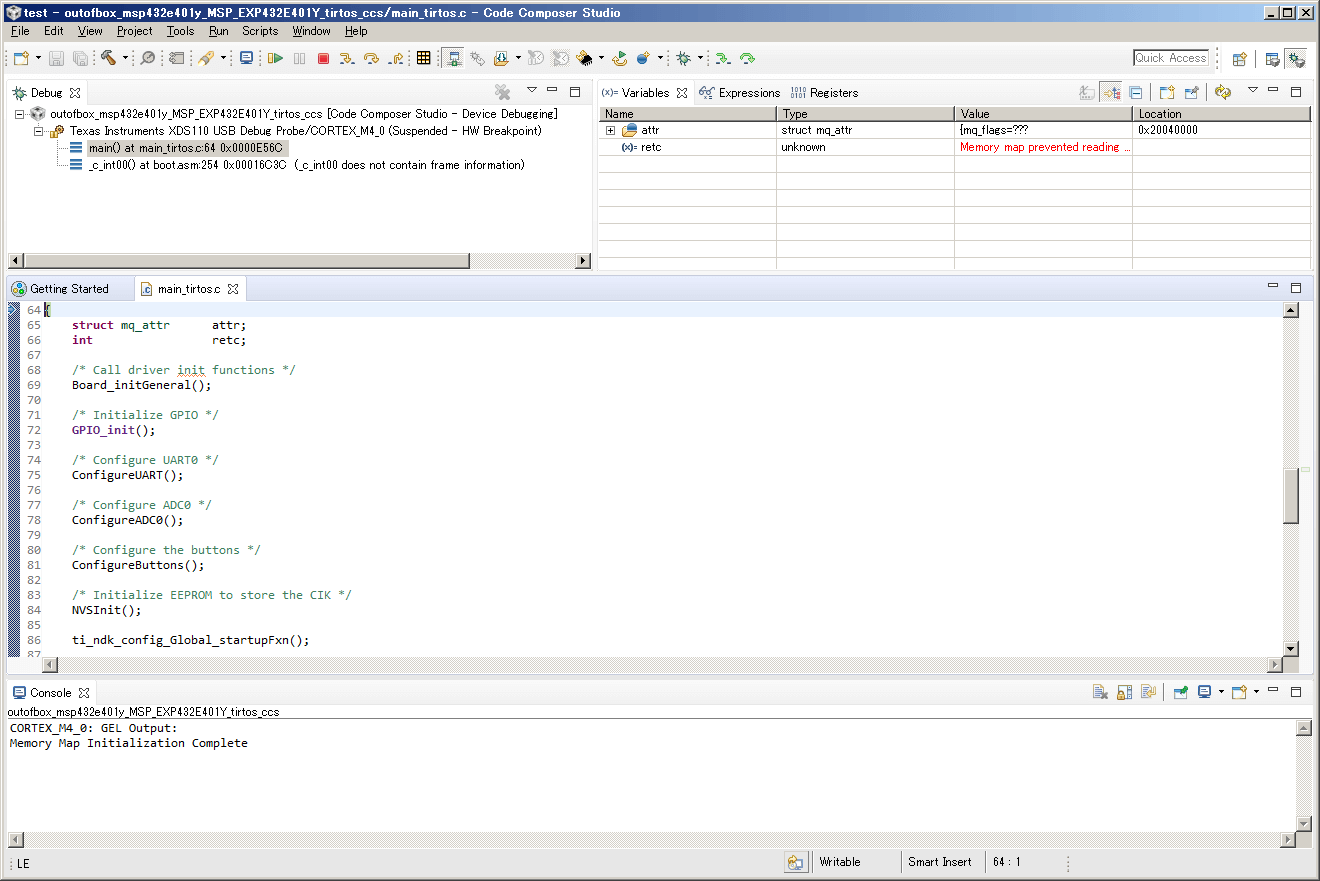Open the Getting Started tab

tap(68, 289)
